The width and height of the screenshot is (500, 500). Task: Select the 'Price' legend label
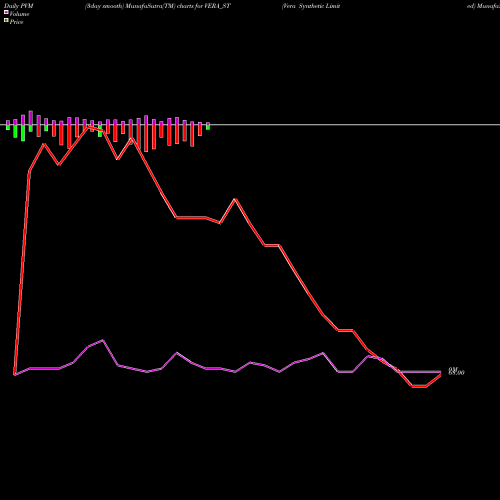pos(16,22)
